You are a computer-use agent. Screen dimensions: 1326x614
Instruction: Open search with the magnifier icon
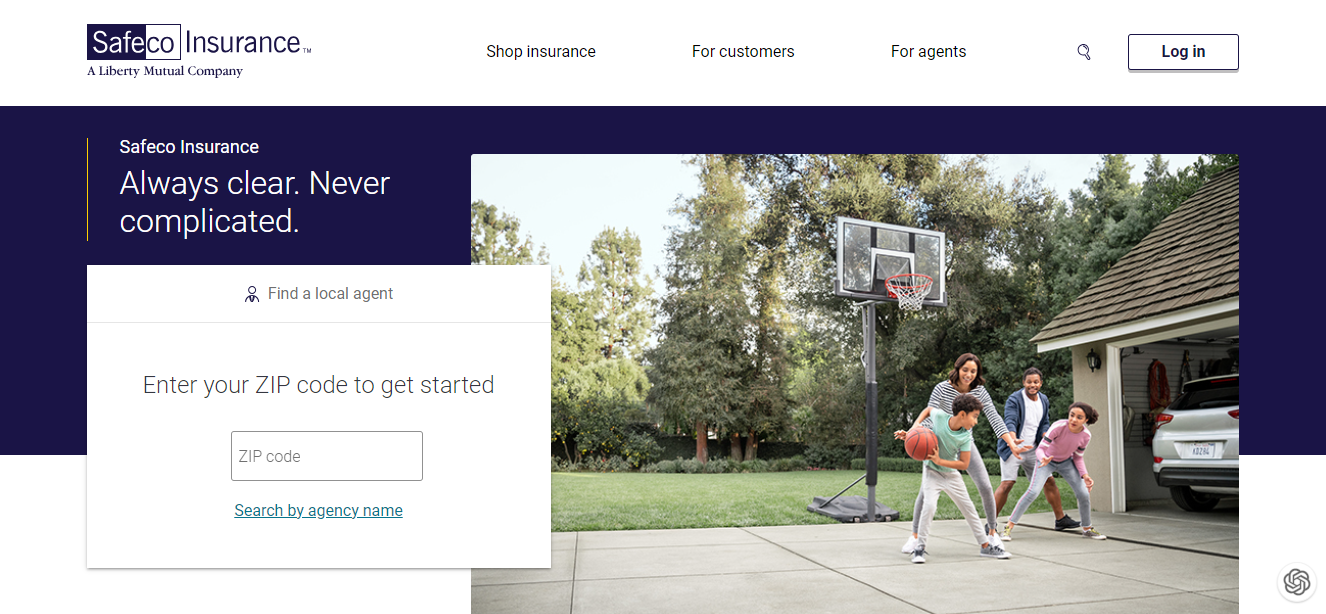click(x=1083, y=52)
